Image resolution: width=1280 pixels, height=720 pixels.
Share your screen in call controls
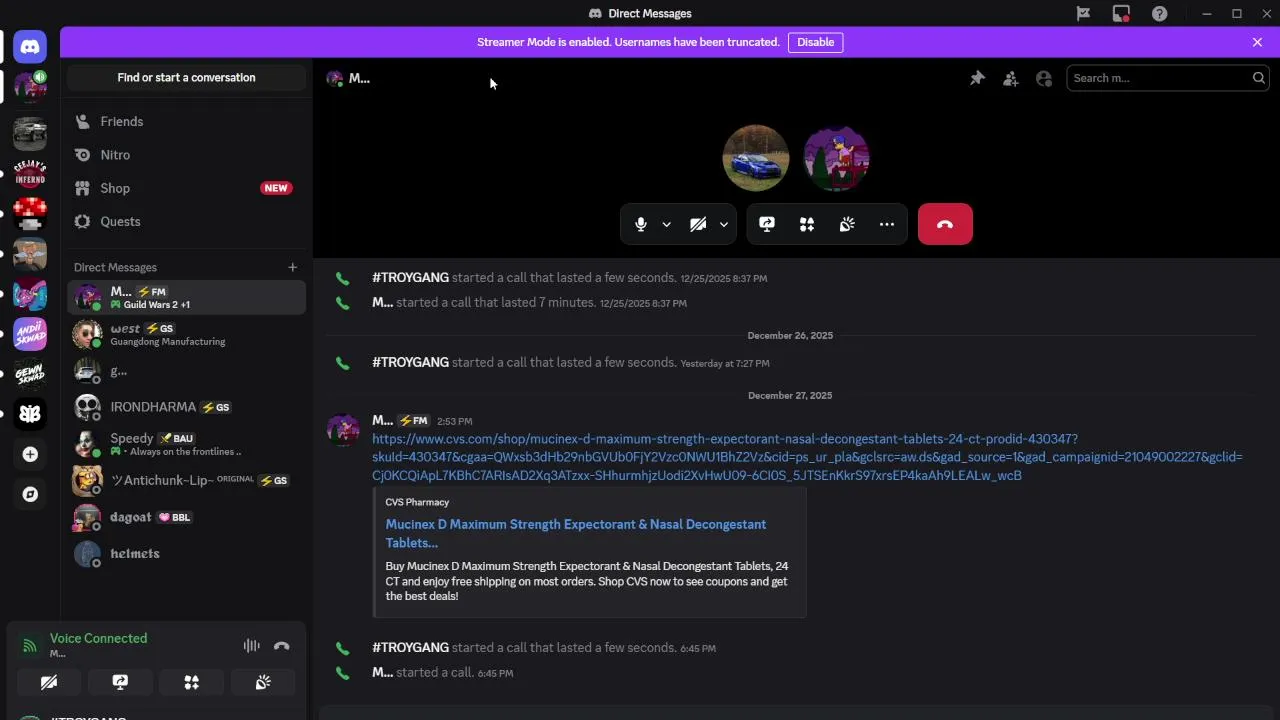[x=767, y=224]
